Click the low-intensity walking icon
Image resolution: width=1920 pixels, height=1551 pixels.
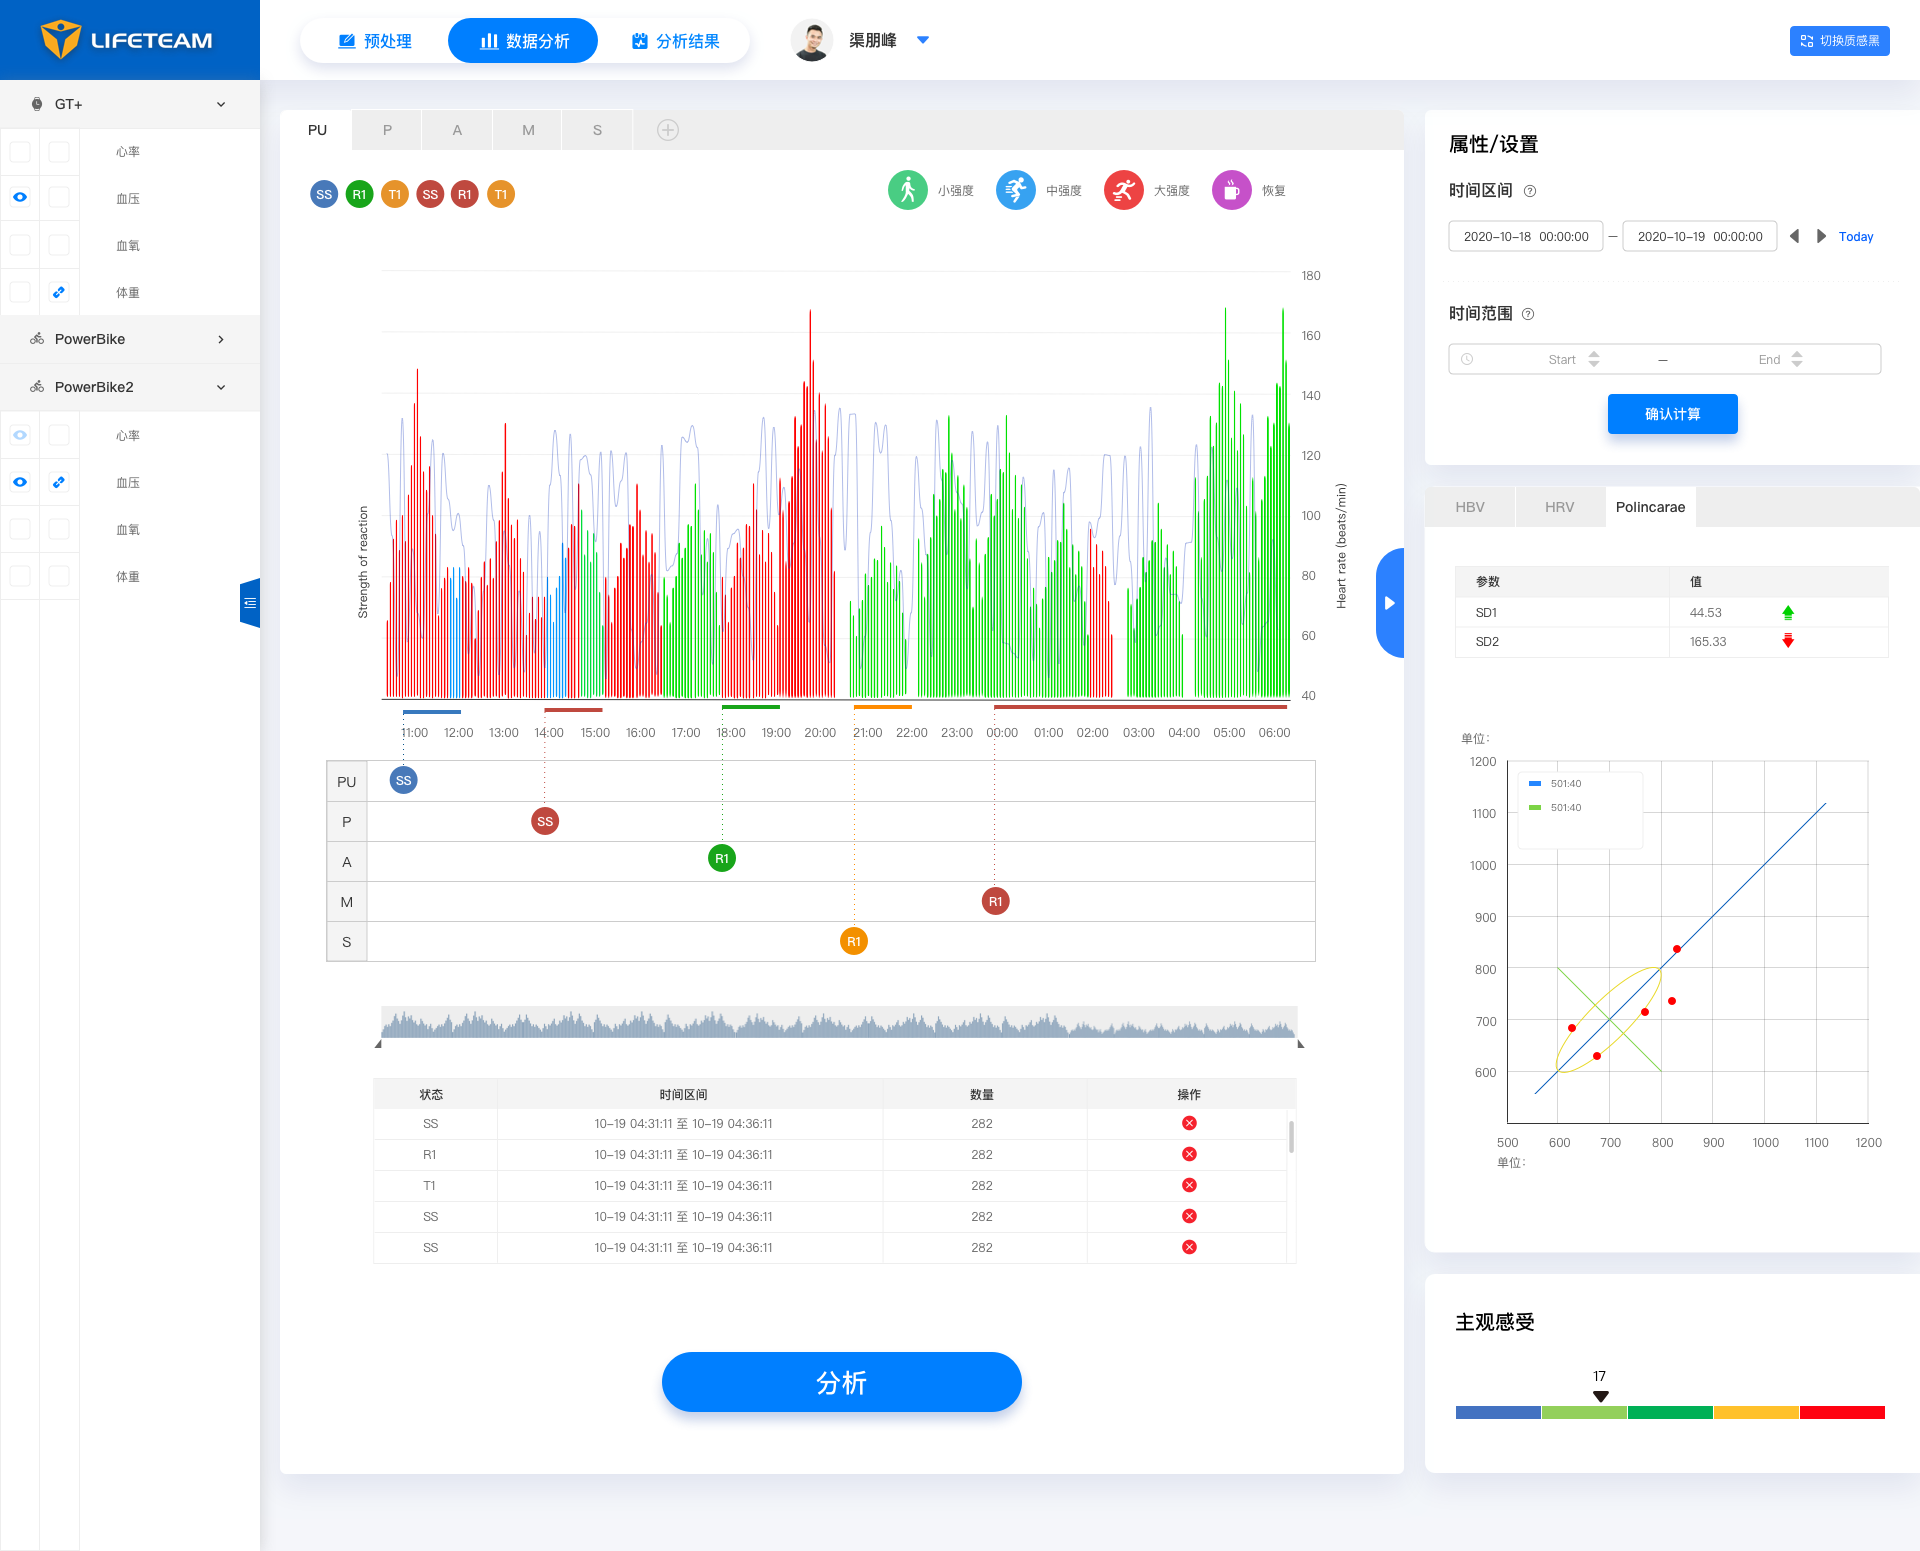907,190
